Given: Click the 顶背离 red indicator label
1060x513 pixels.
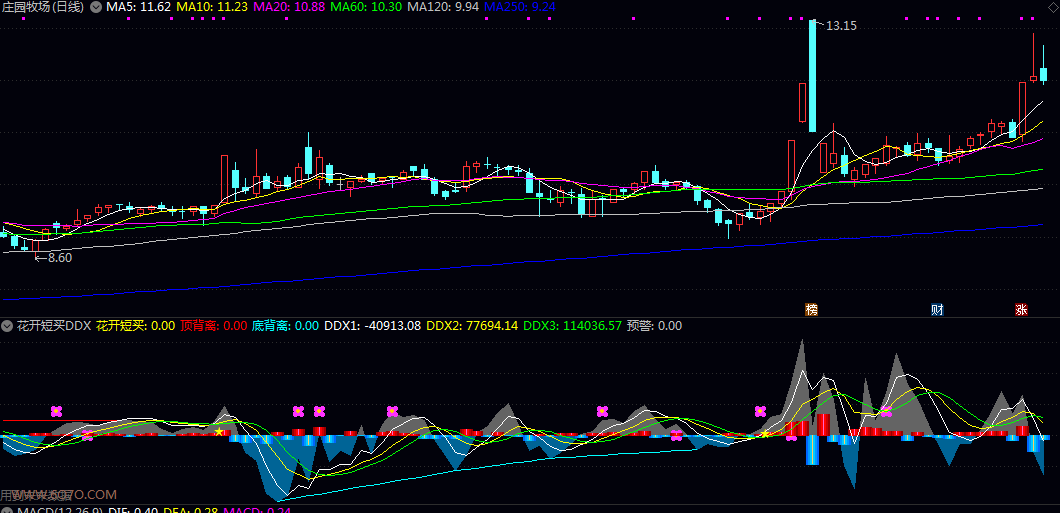Looking at the screenshot, I should tap(213, 326).
